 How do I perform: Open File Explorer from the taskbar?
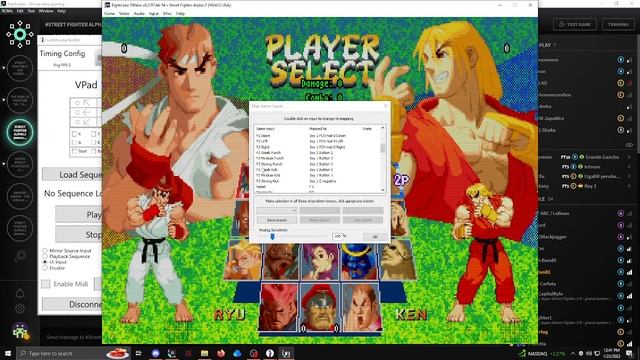click(204, 353)
